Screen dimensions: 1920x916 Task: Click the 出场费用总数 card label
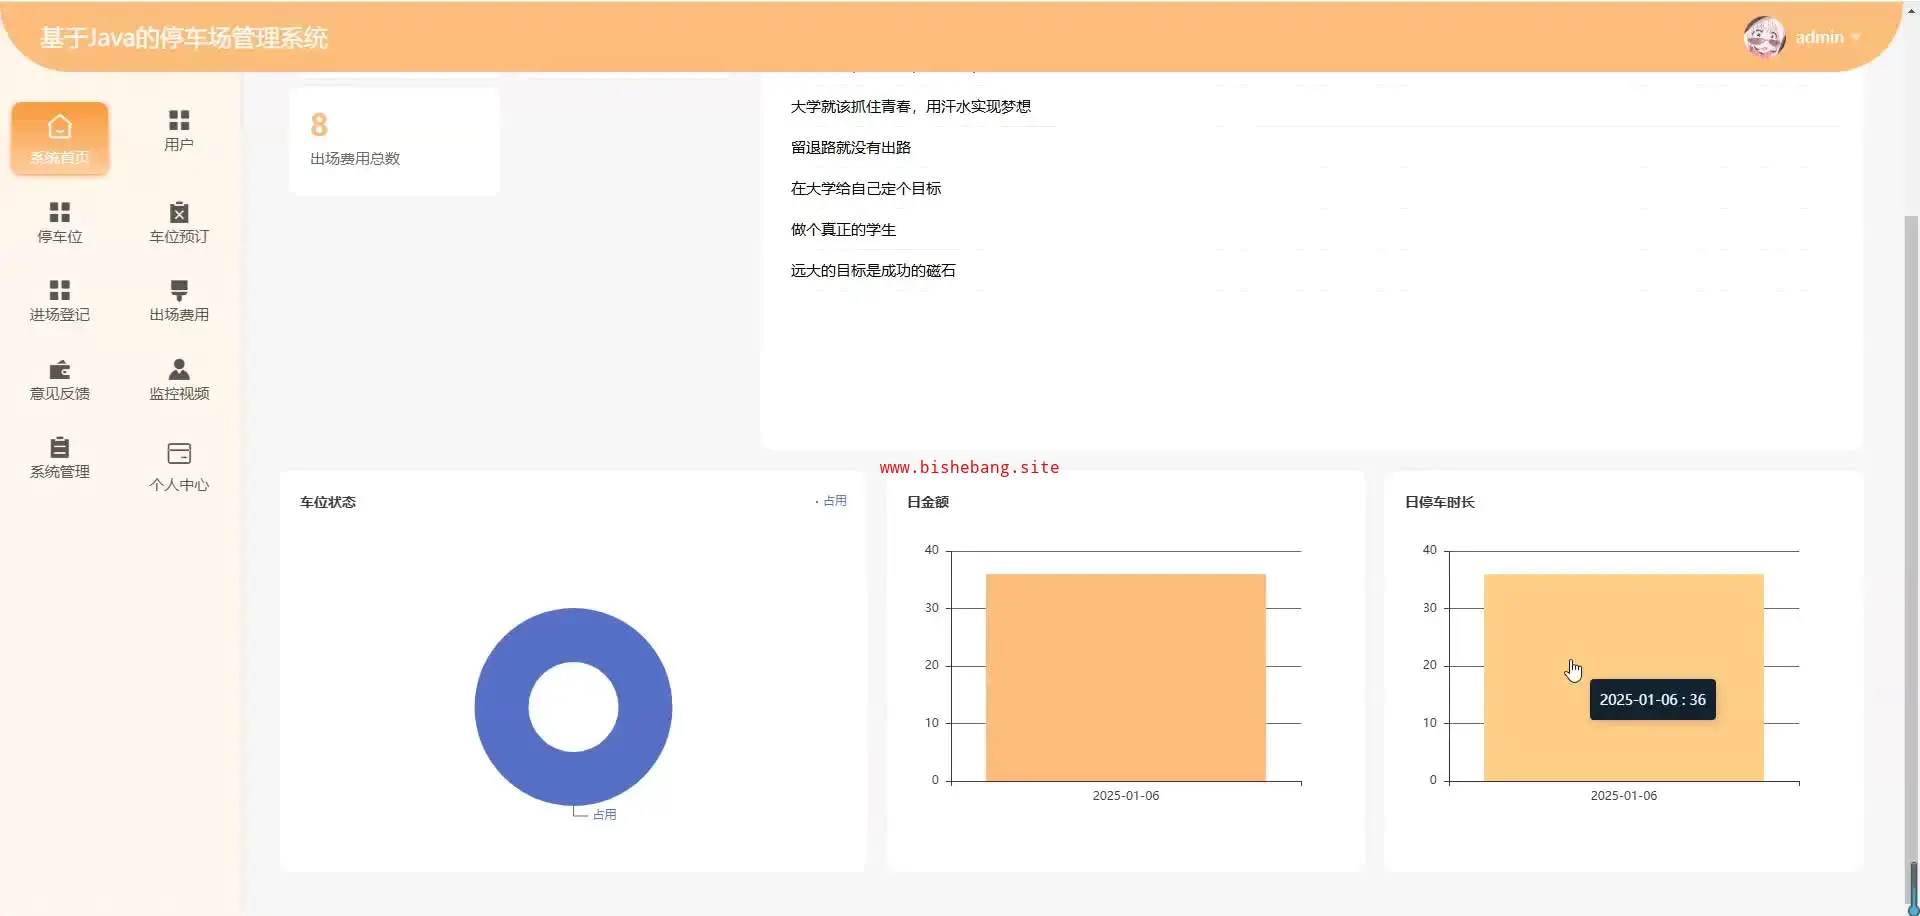click(355, 159)
